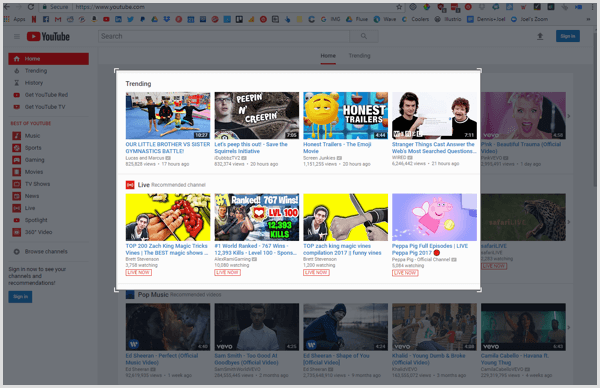Viewport: 600px width, 388px height.
Task: Open Camila Cabello Havana video thumbnail
Action: [523, 327]
